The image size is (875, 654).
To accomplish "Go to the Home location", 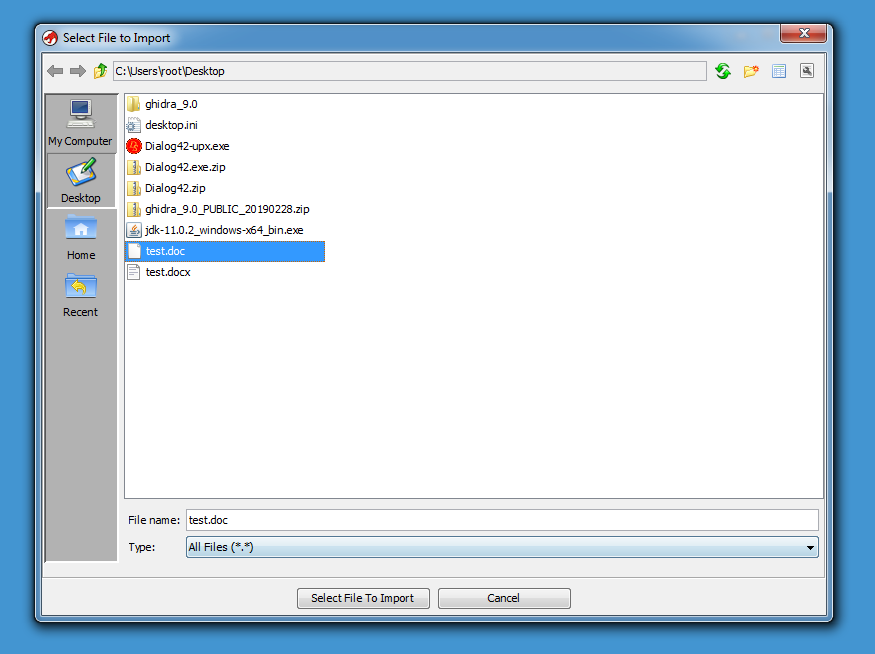I will coord(80,238).
